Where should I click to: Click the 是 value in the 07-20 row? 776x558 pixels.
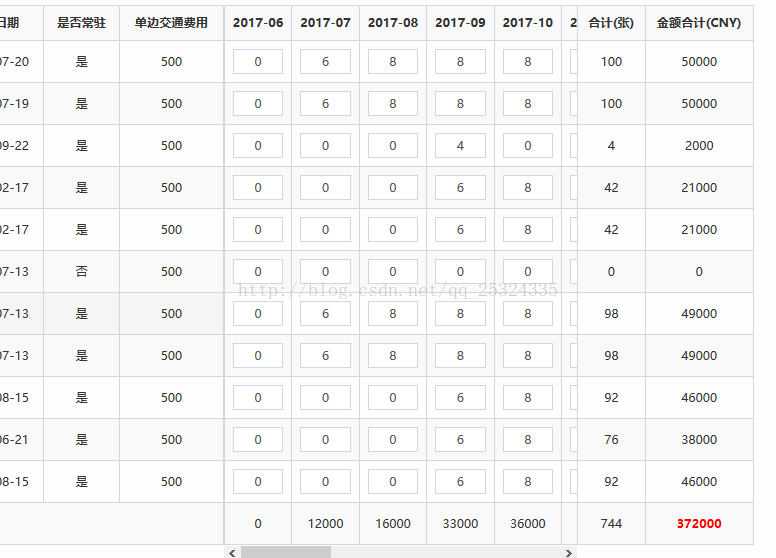(82, 62)
